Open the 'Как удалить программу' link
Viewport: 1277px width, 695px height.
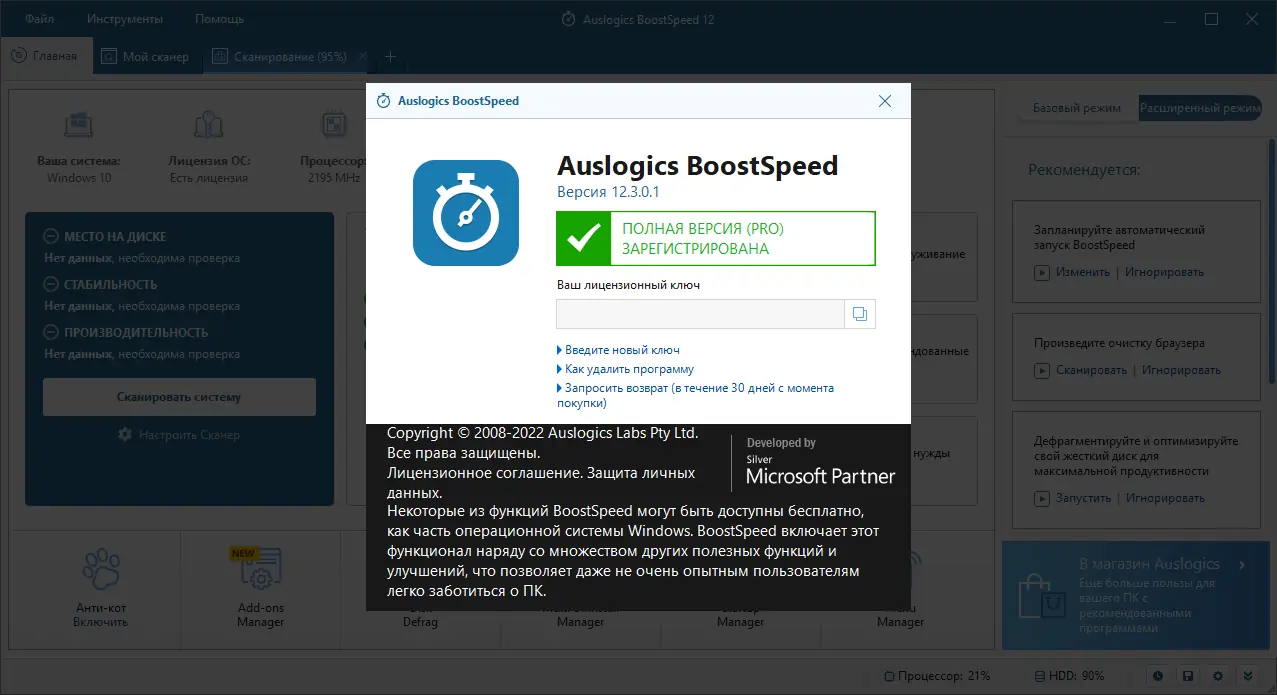coord(629,369)
